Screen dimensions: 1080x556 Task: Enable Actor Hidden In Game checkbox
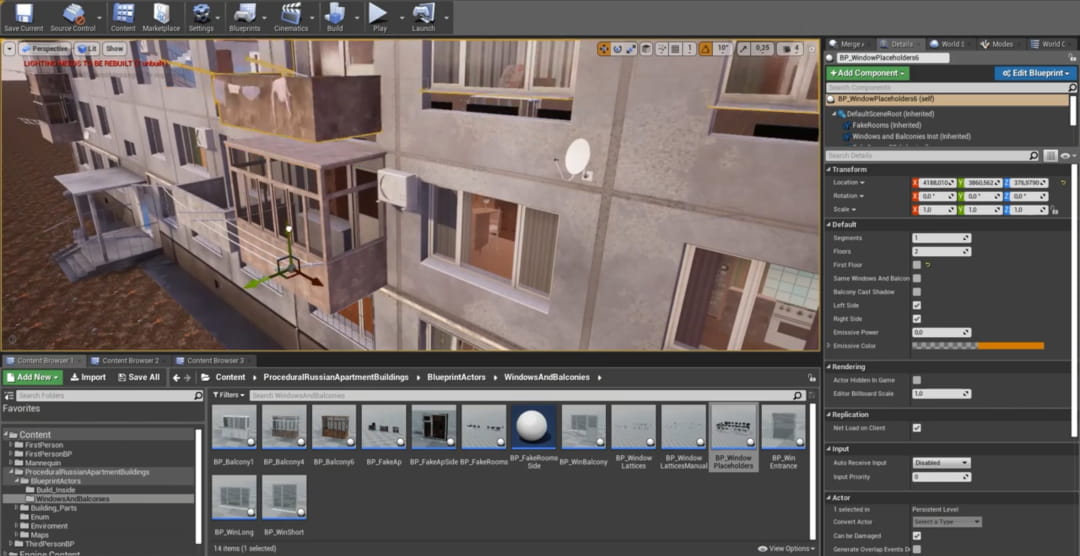[917, 380]
